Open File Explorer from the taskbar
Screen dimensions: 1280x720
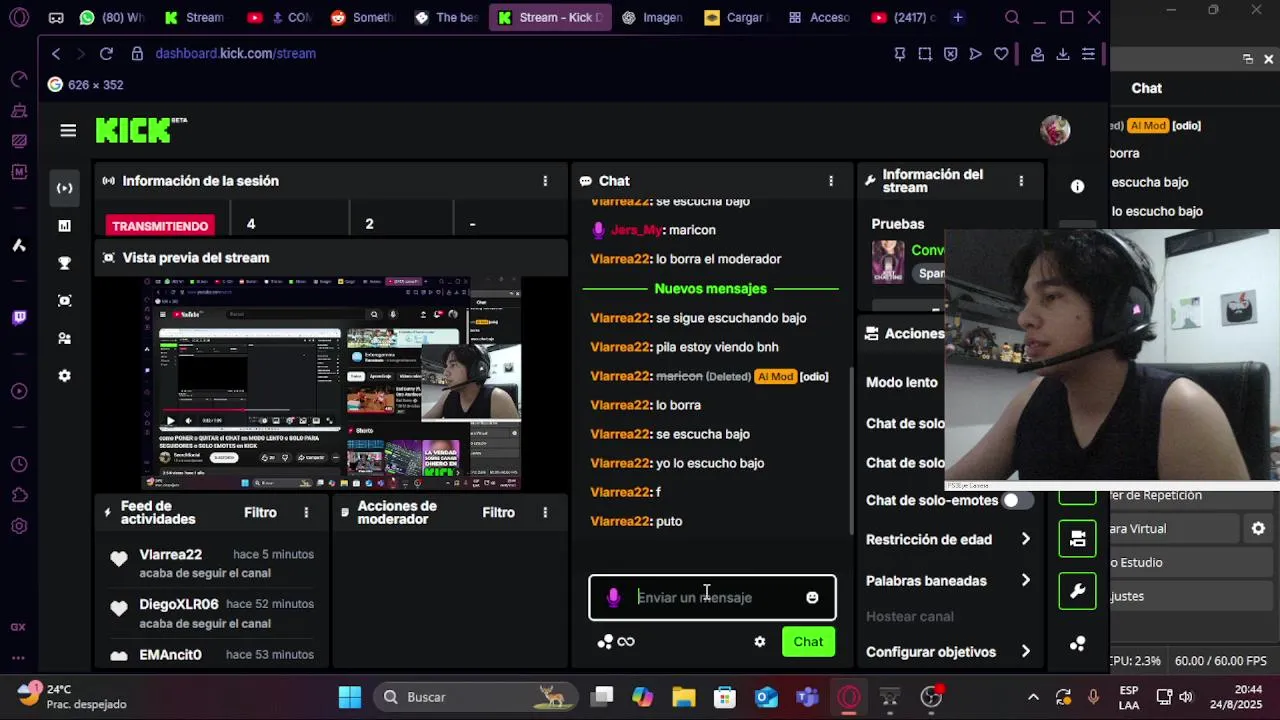(x=684, y=697)
